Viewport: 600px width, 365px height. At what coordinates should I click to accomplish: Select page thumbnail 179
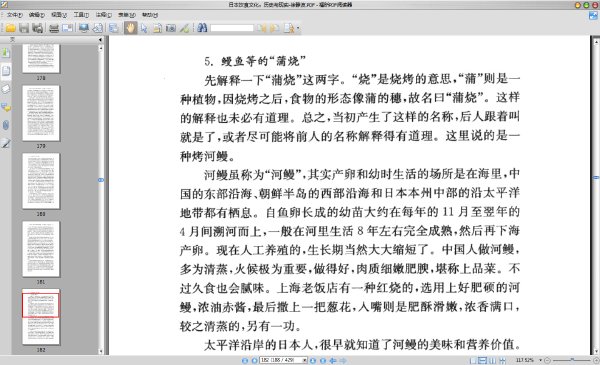(41, 113)
